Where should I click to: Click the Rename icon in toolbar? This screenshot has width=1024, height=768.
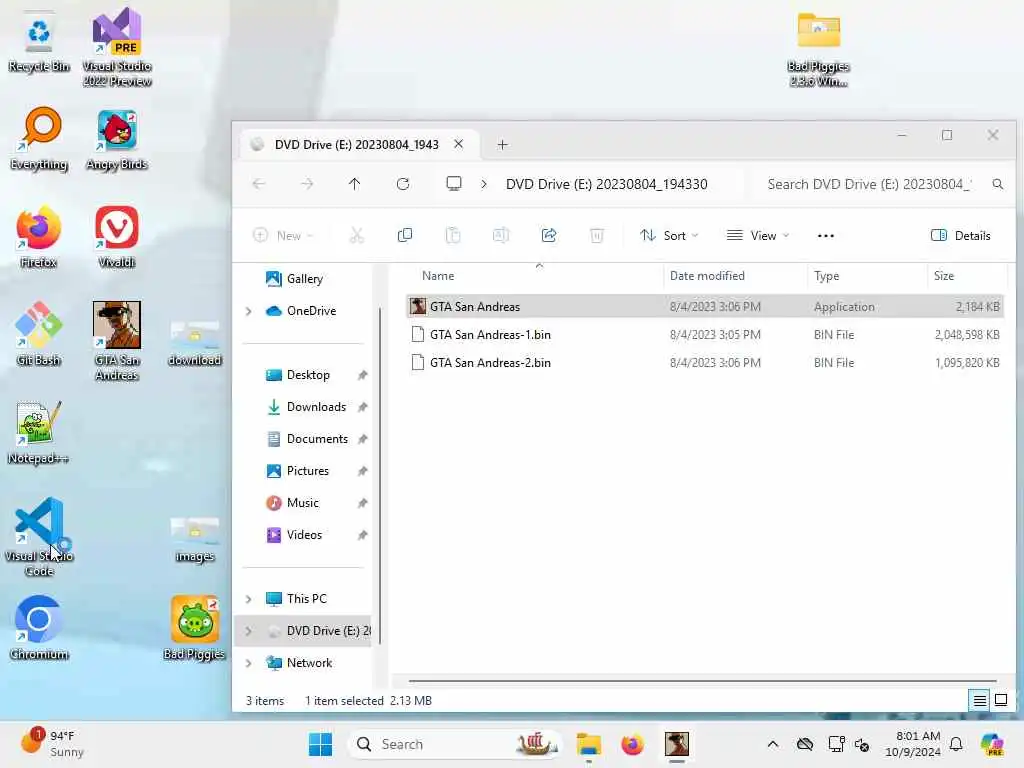(x=501, y=235)
